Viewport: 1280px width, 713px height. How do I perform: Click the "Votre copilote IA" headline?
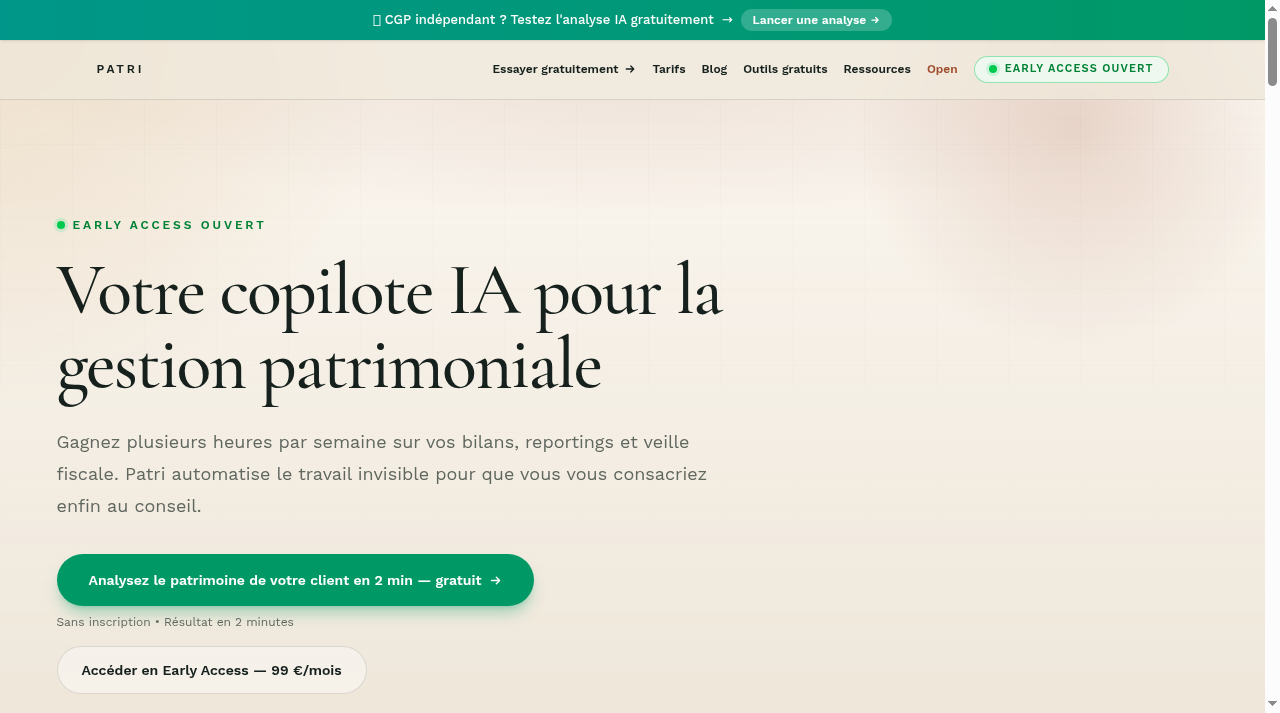(x=389, y=330)
